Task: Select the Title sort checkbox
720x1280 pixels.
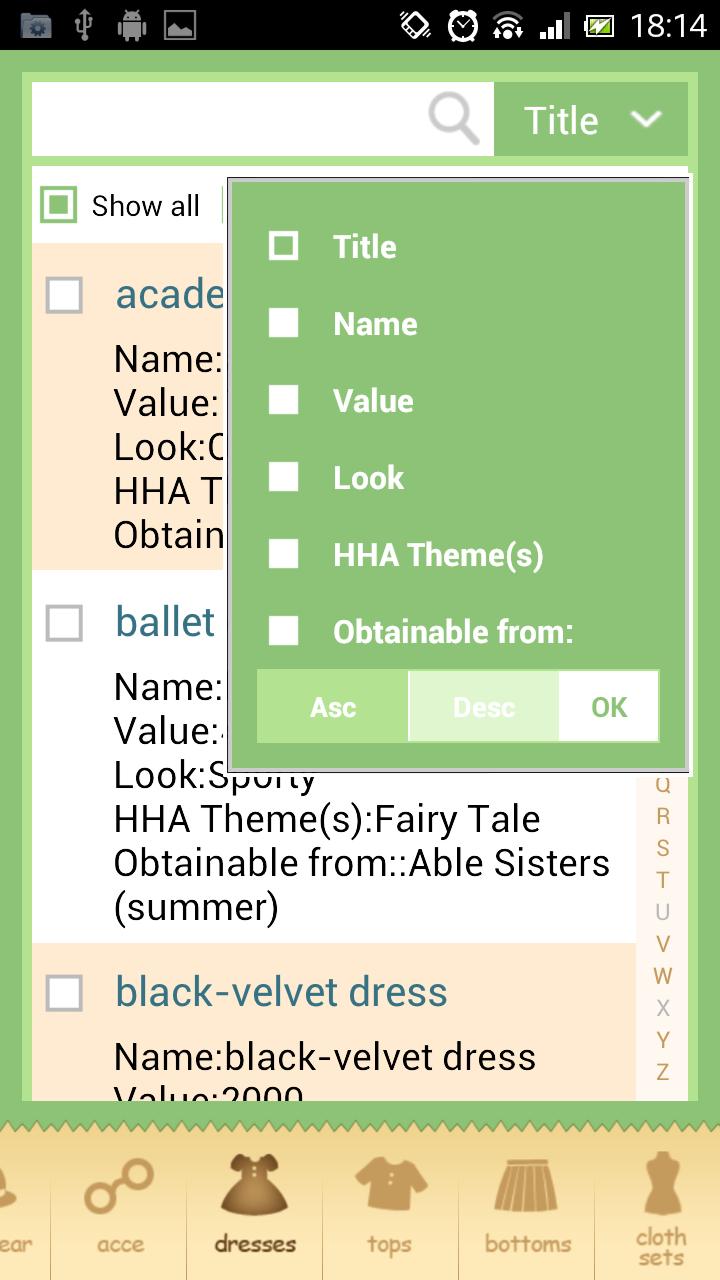Action: (x=284, y=246)
